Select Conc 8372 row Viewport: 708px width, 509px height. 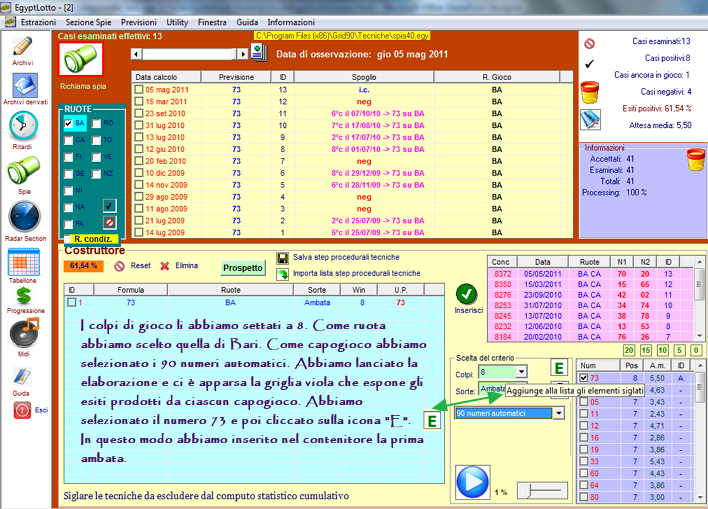591,274
